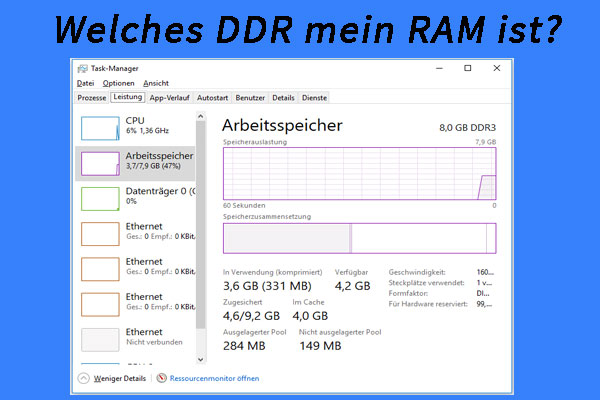Click the sidebar scroll up arrow
The width and height of the screenshot is (600, 400).
[x=201, y=116]
